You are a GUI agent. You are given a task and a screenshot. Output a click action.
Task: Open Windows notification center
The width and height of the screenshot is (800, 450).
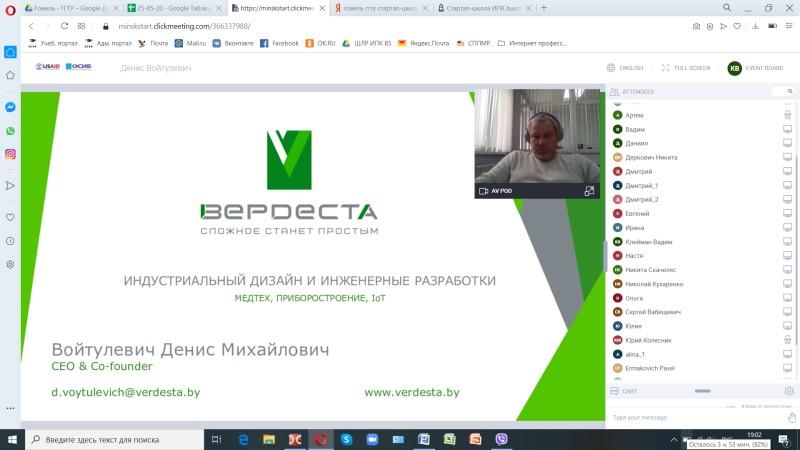pos(784,440)
